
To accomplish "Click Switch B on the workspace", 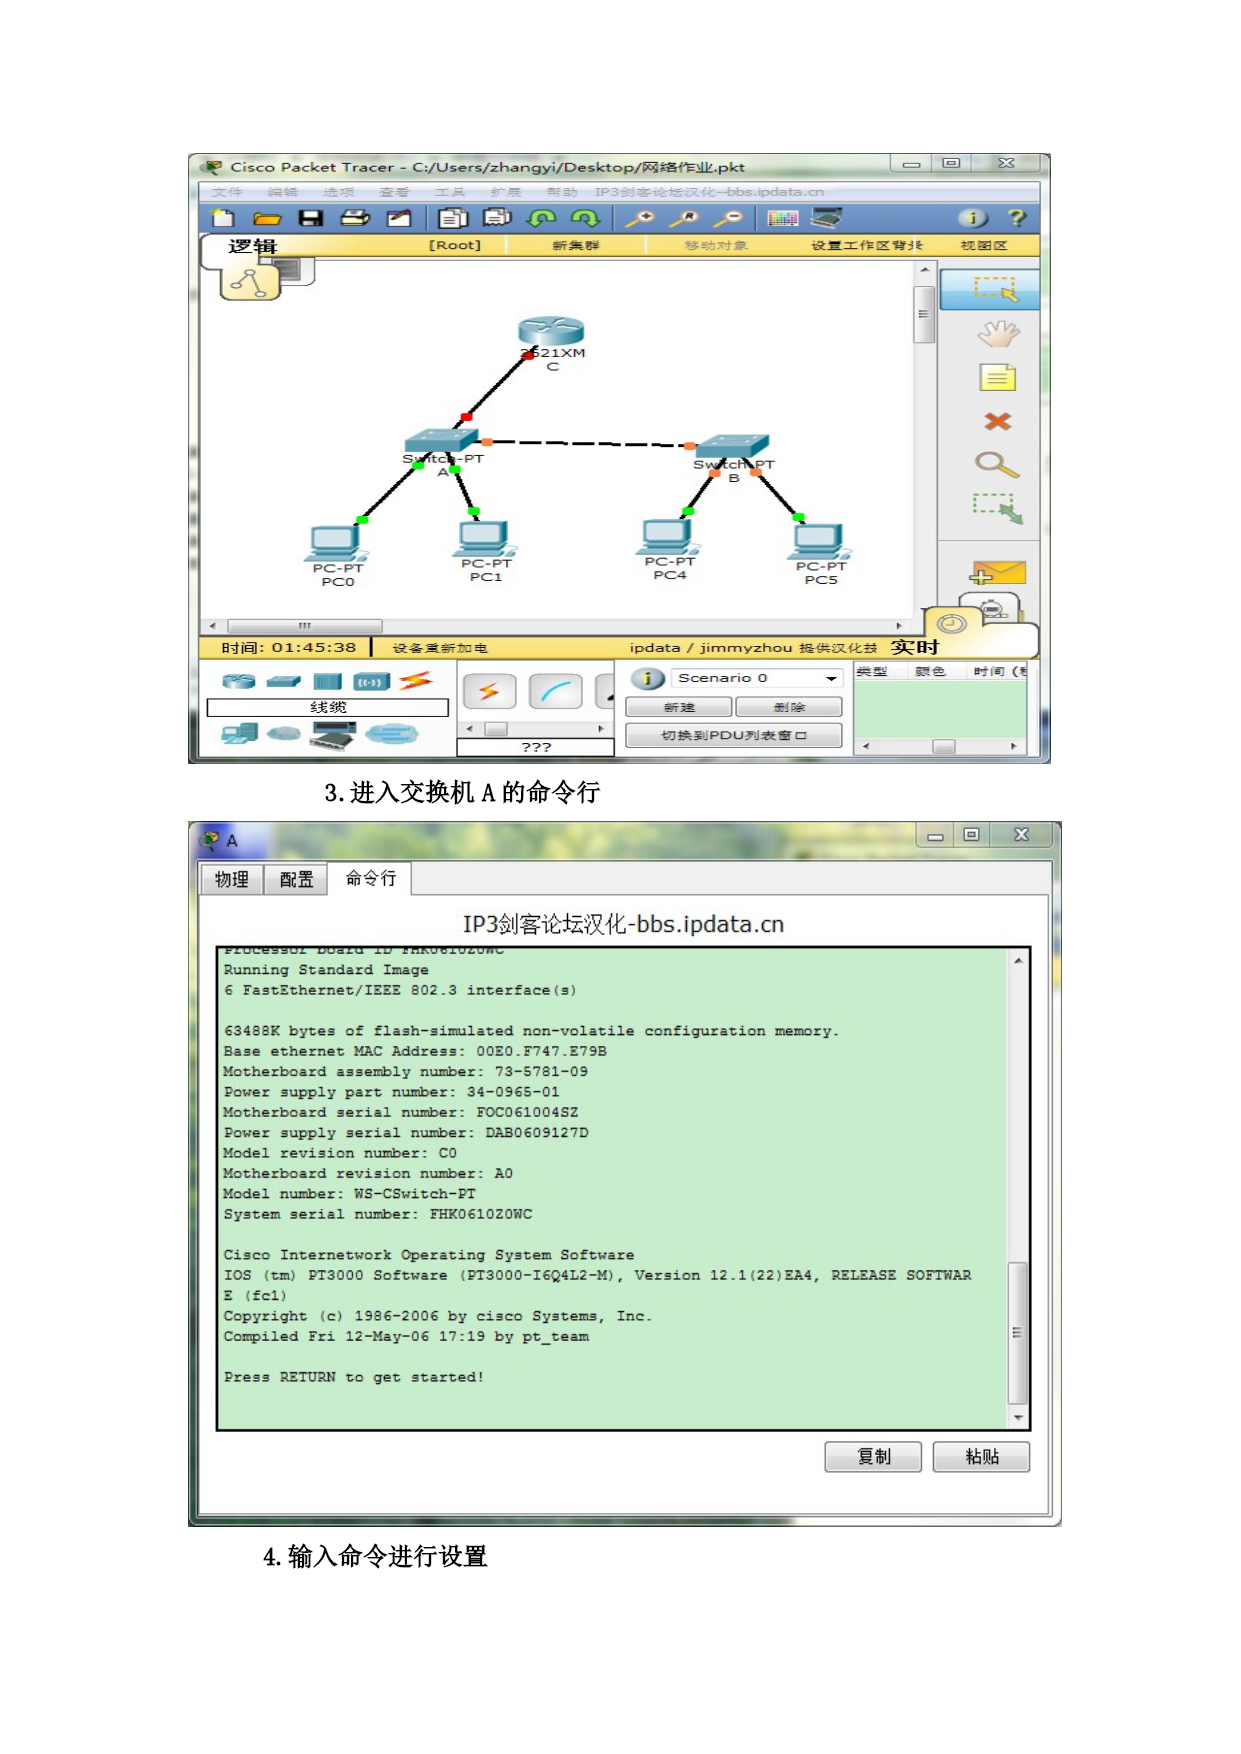I will point(733,446).
